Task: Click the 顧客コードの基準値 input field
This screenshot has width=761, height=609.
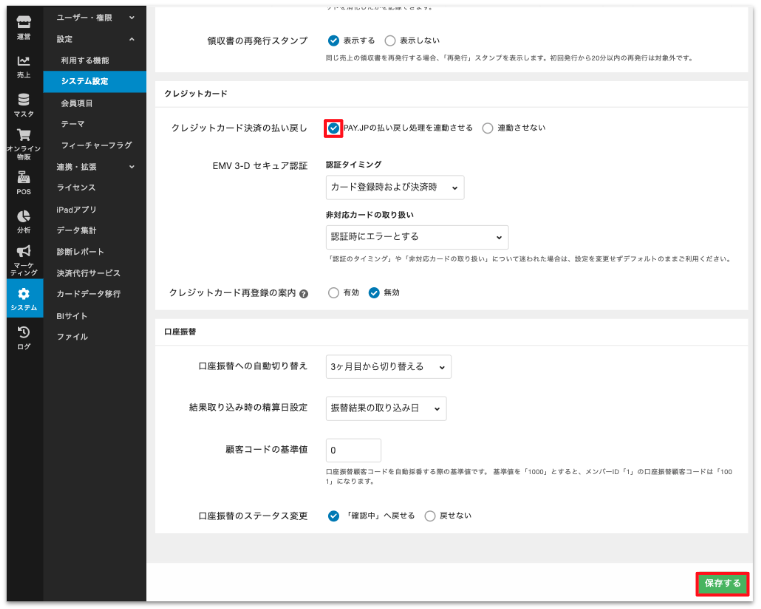Action: coord(354,450)
